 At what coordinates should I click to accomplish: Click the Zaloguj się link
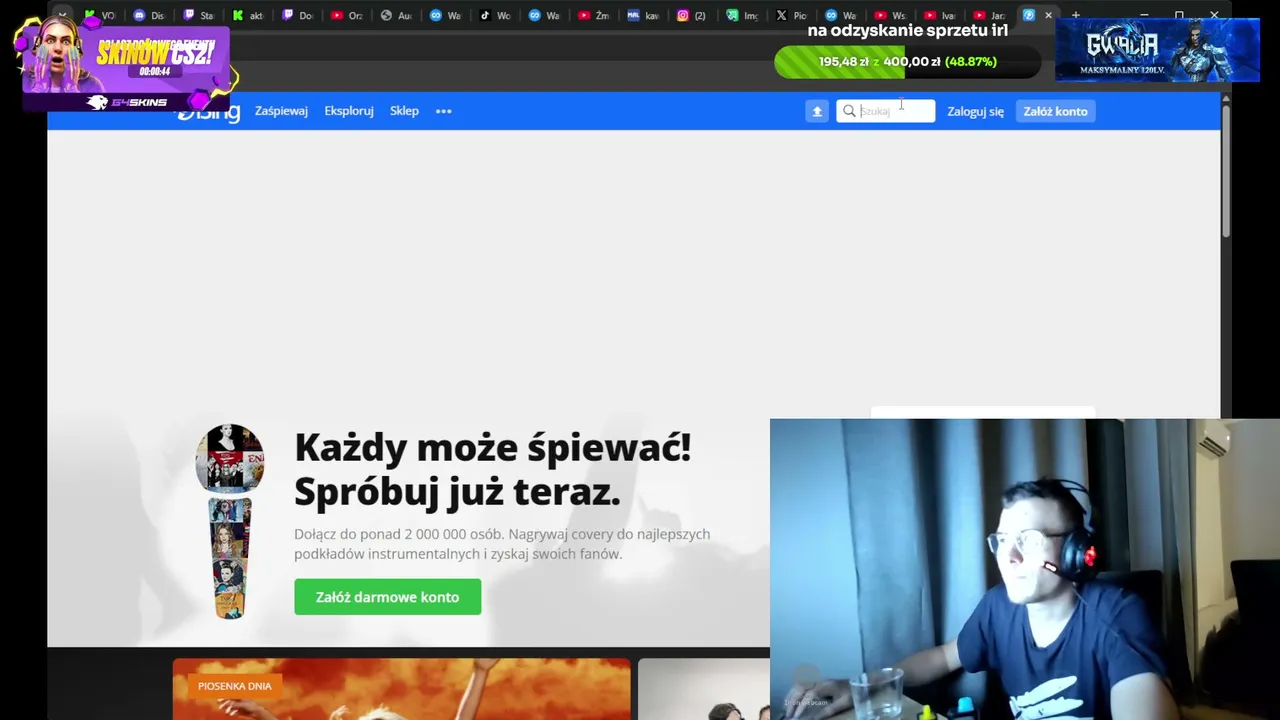(975, 111)
